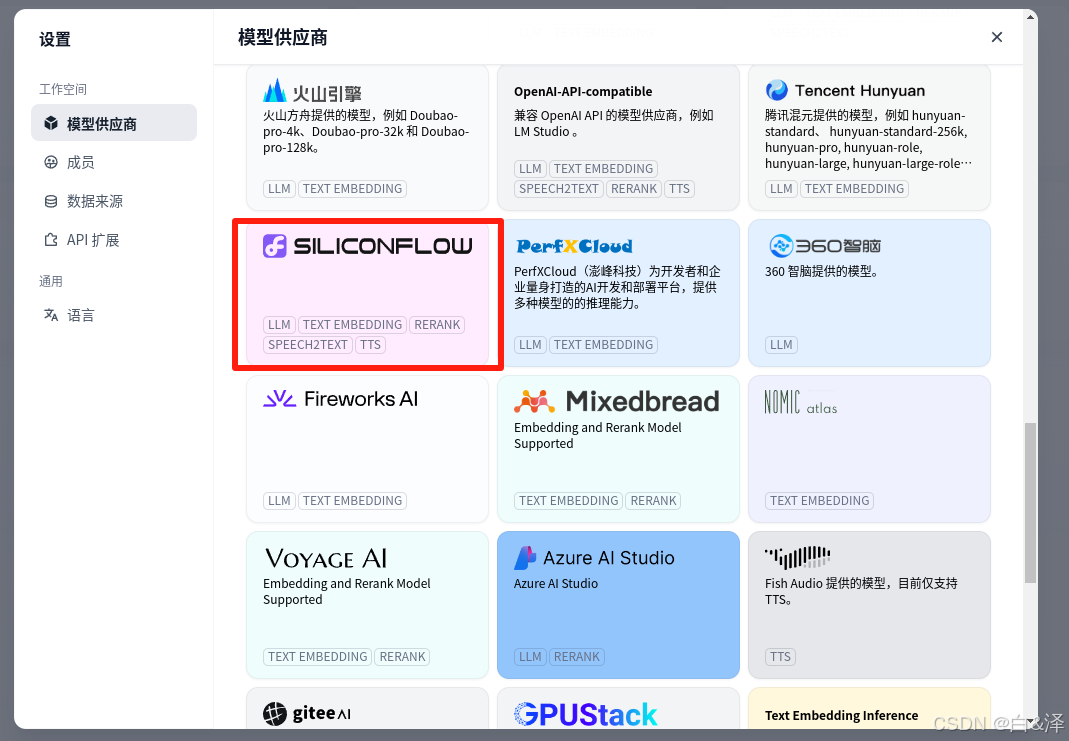Click the Voyage AI logo
1069x741 pixels.
pyautogui.click(x=326, y=558)
